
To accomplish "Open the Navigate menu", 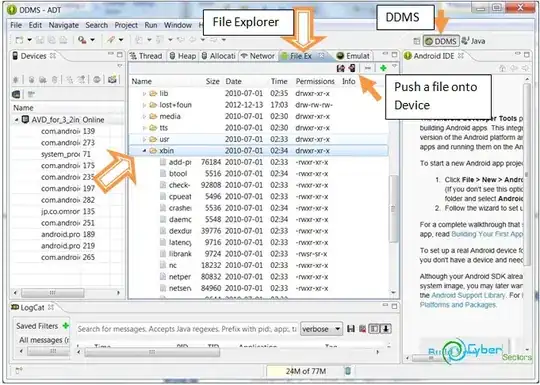I will click(64, 25).
